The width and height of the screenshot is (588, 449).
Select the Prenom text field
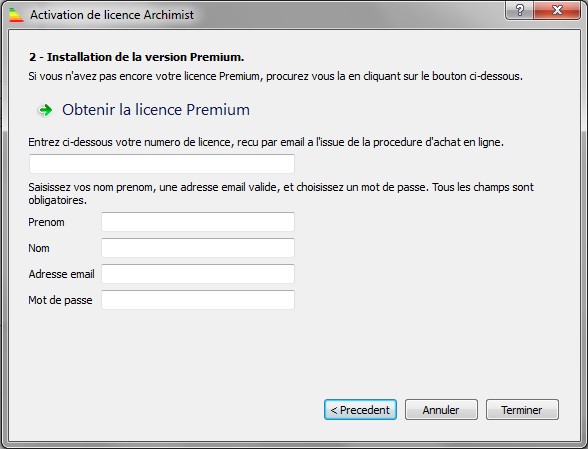click(198, 222)
